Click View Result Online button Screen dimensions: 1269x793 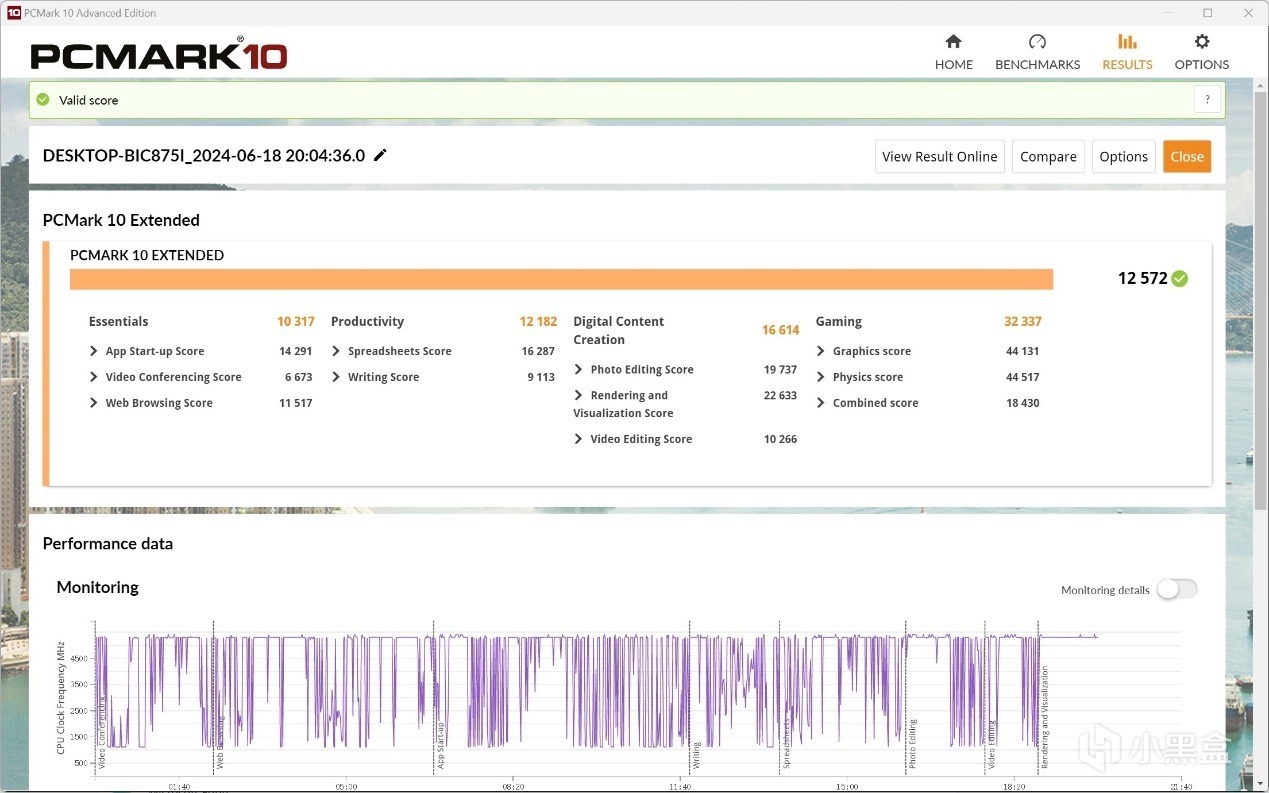click(x=939, y=156)
